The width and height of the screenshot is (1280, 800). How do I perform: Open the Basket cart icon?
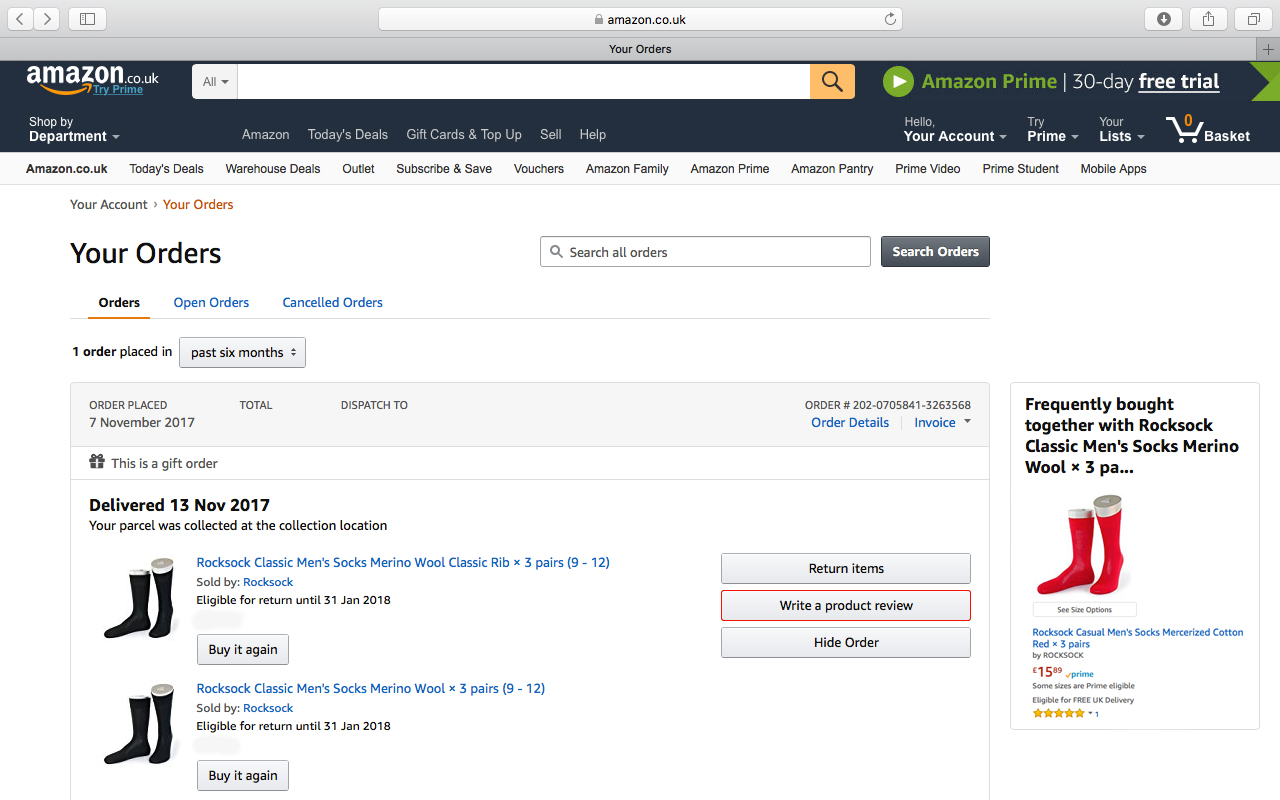pos(1208,129)
